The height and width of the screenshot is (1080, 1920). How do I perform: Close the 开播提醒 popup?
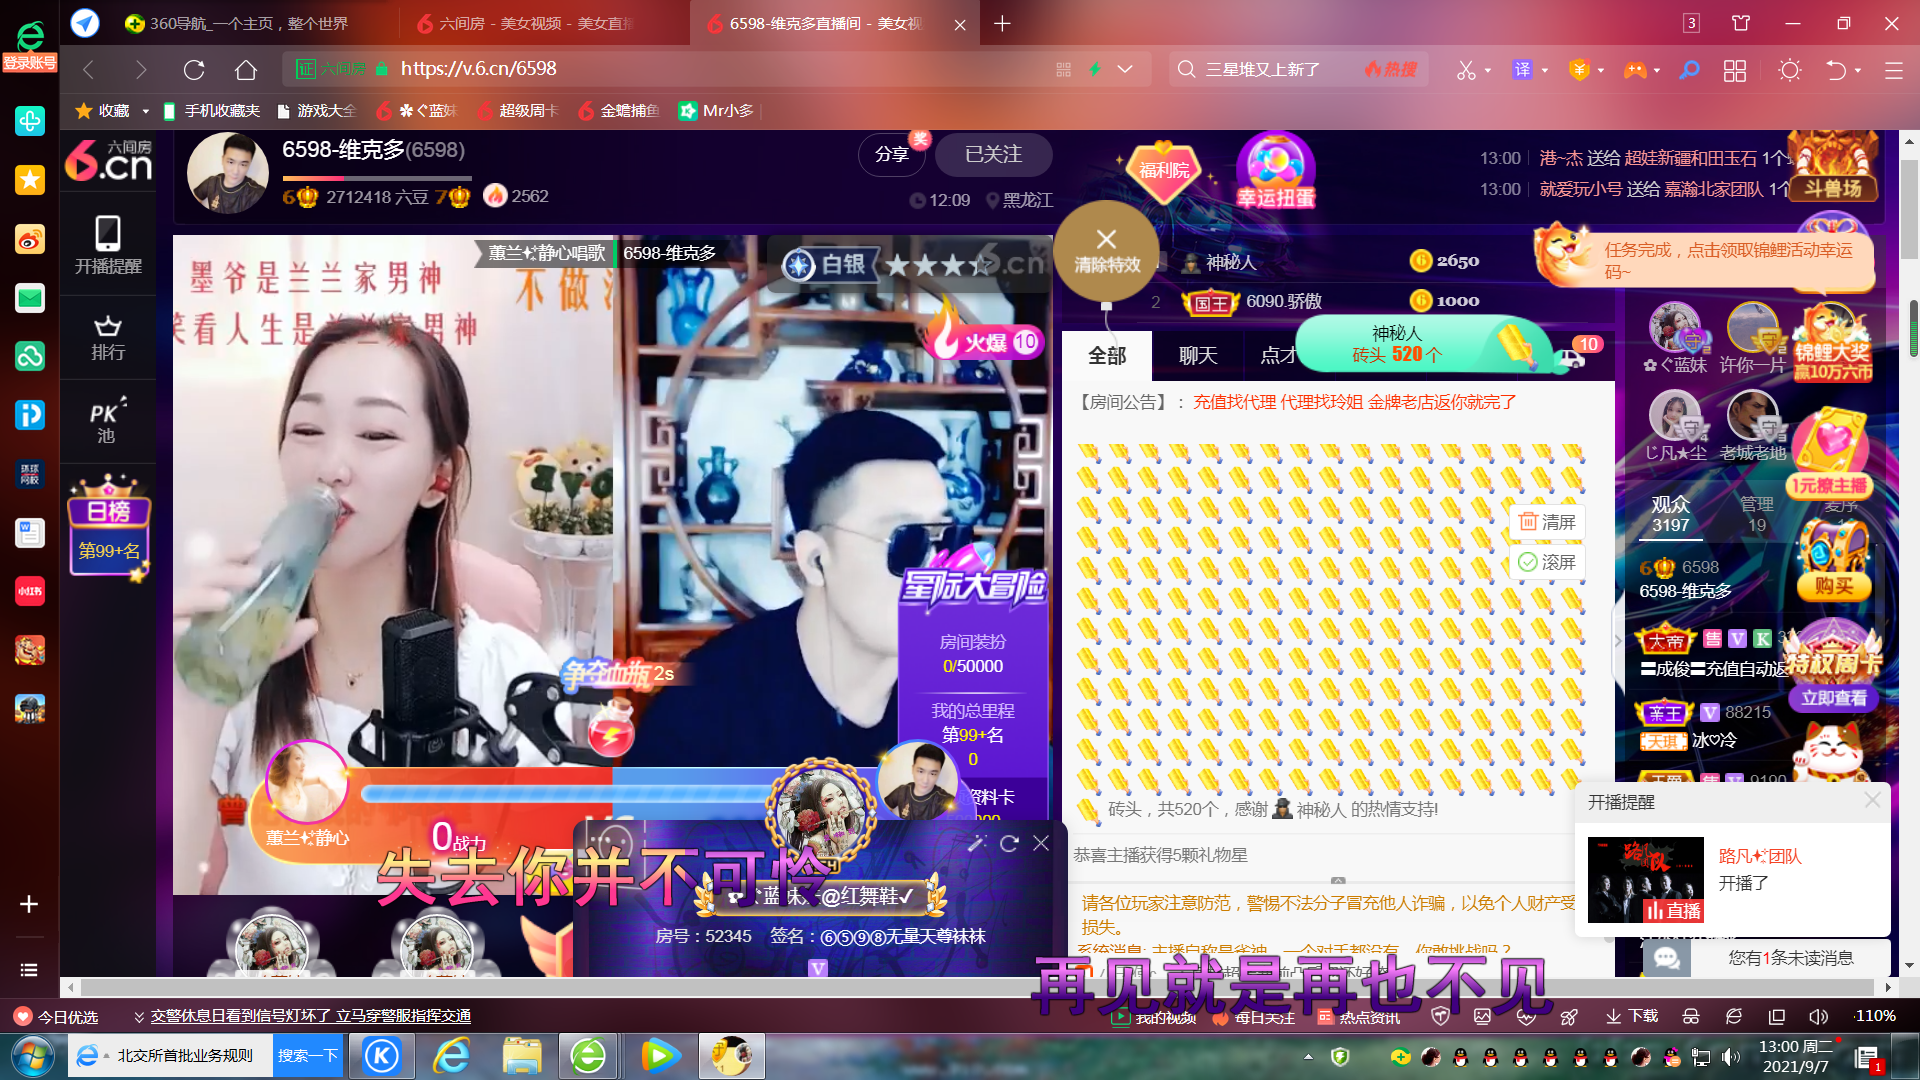(1872, 800)
